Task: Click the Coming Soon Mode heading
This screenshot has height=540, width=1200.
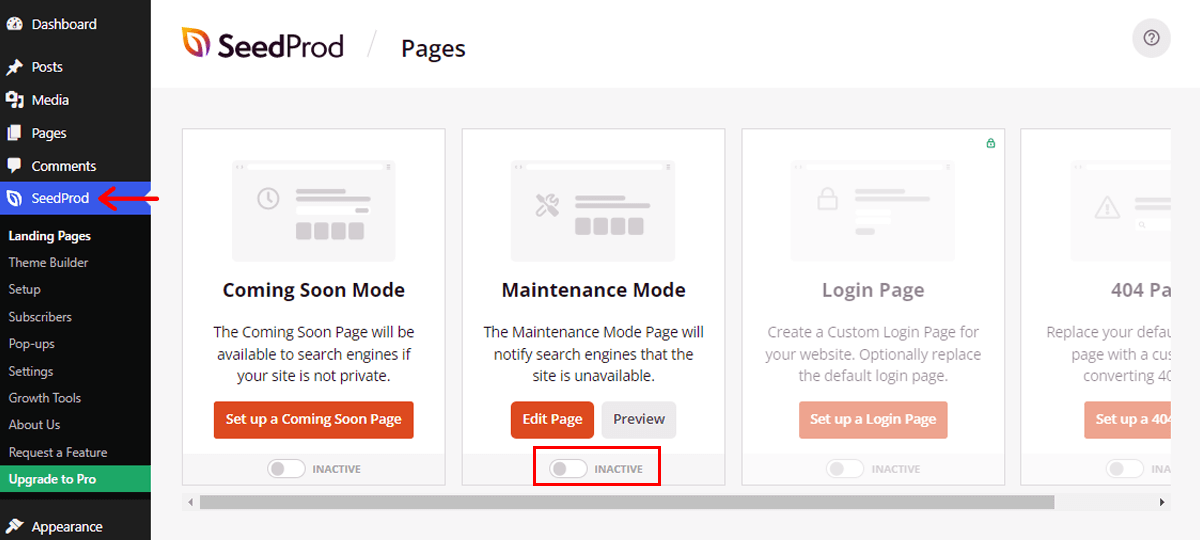Action: (x=313, y=290)
